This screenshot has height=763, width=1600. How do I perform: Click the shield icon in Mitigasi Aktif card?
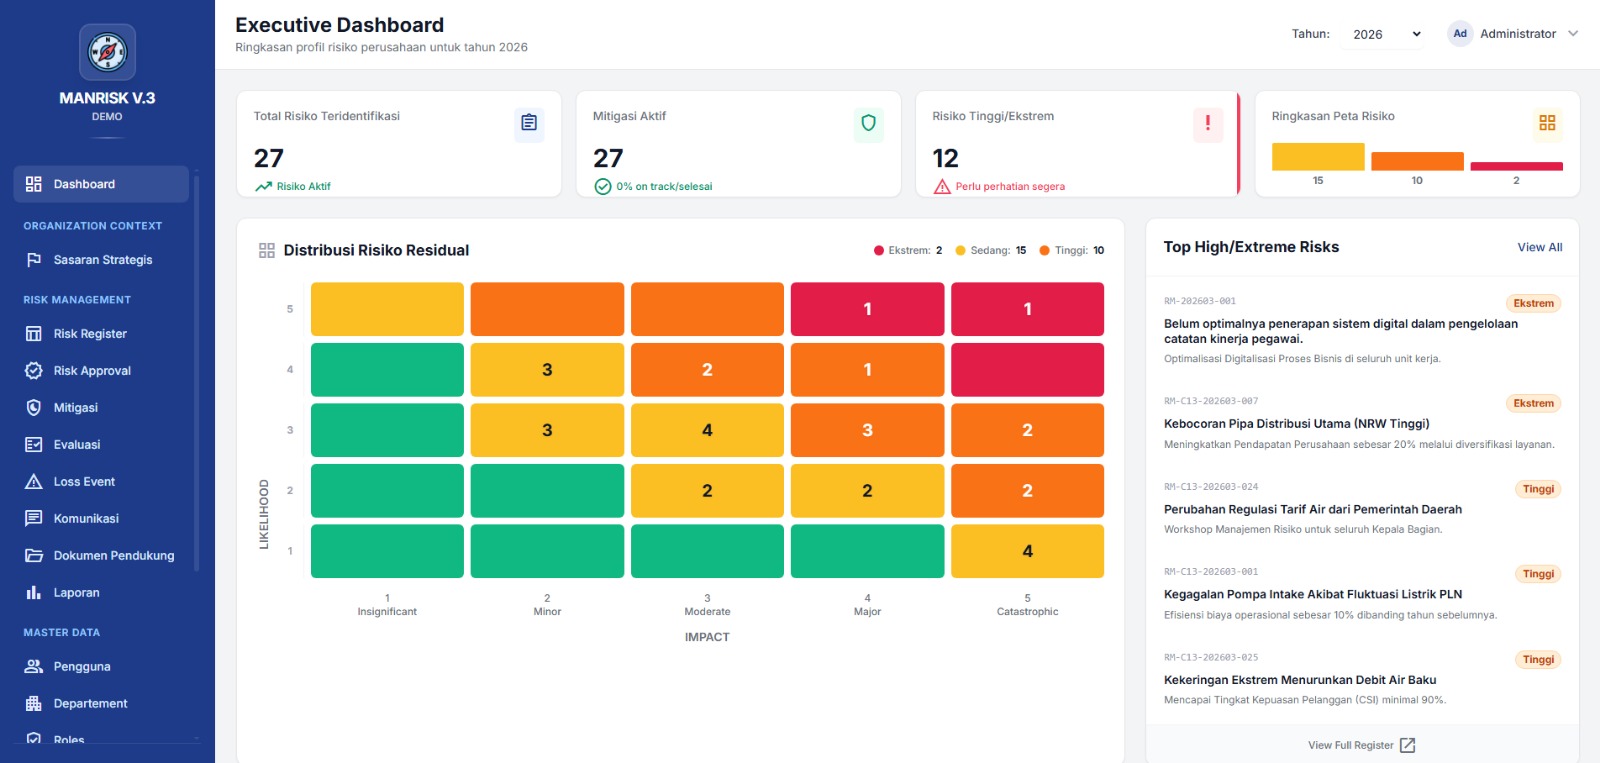(868, 123)
